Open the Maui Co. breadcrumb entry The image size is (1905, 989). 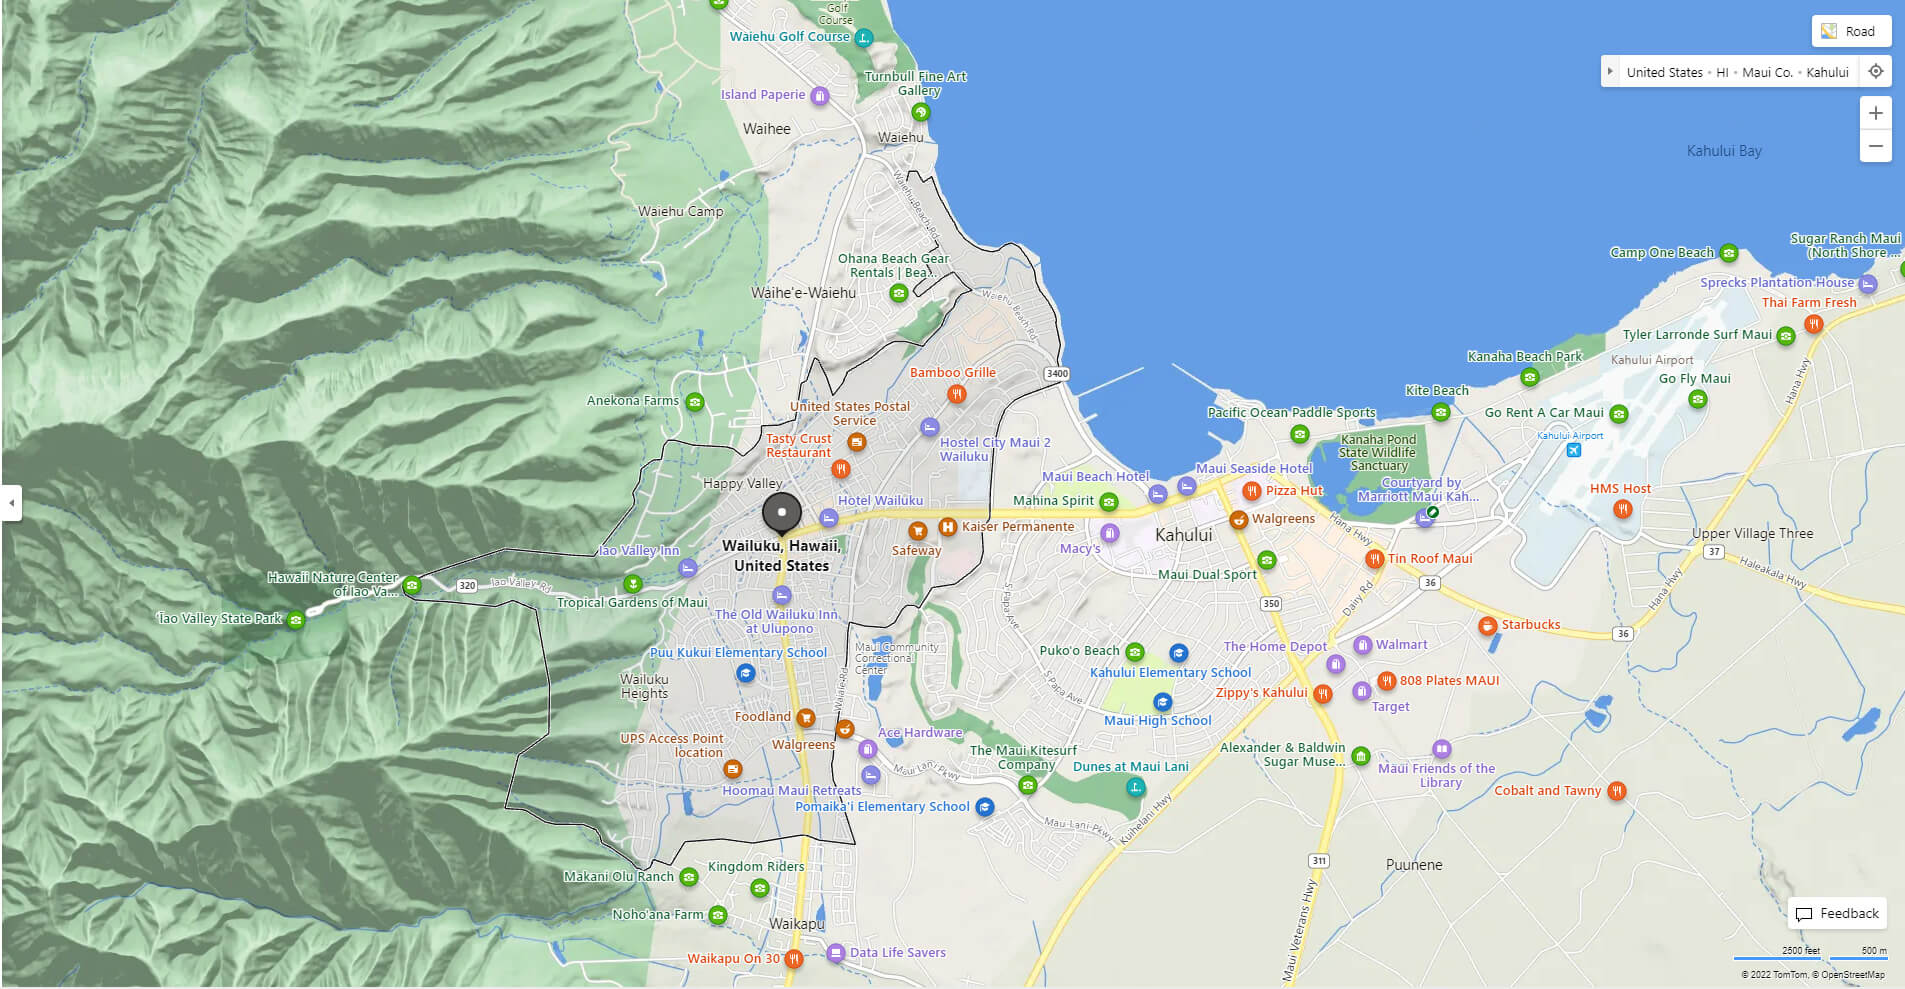tap(1766, 71)
